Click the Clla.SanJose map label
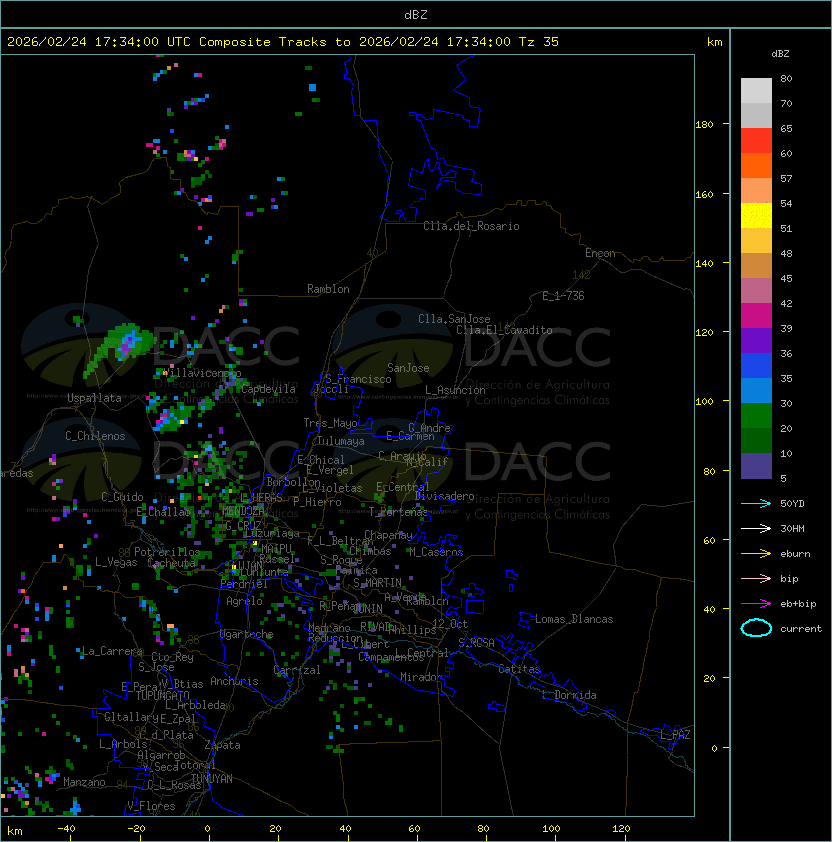 tap(454, 319)
